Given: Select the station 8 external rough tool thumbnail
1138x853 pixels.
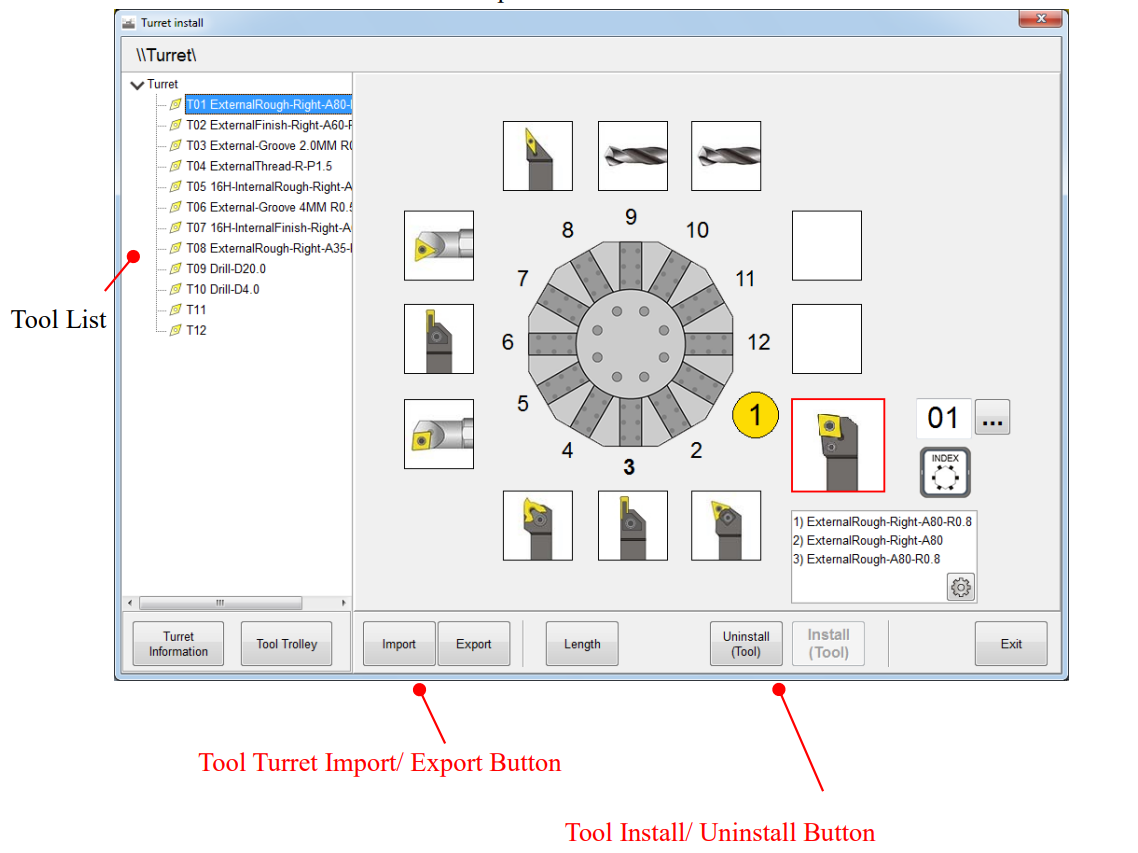Looking at the screenshot, I should 538,156.
